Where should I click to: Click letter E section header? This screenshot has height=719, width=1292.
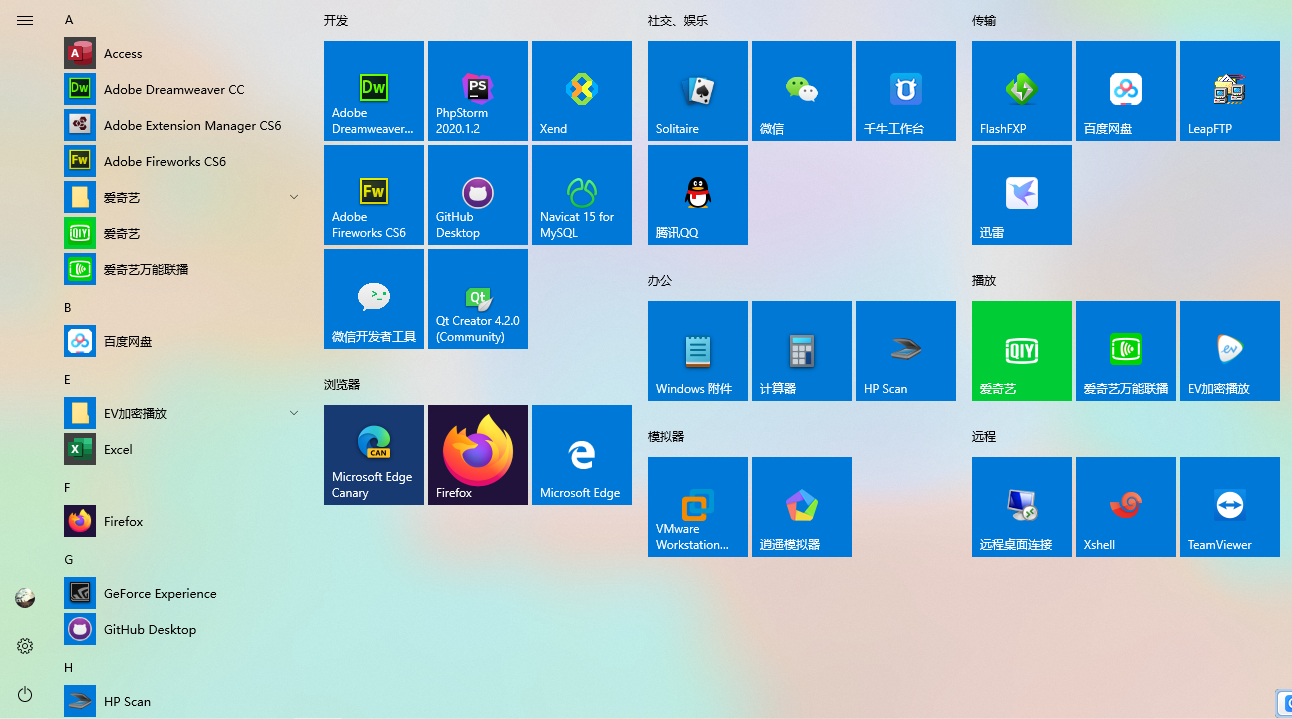68,380
